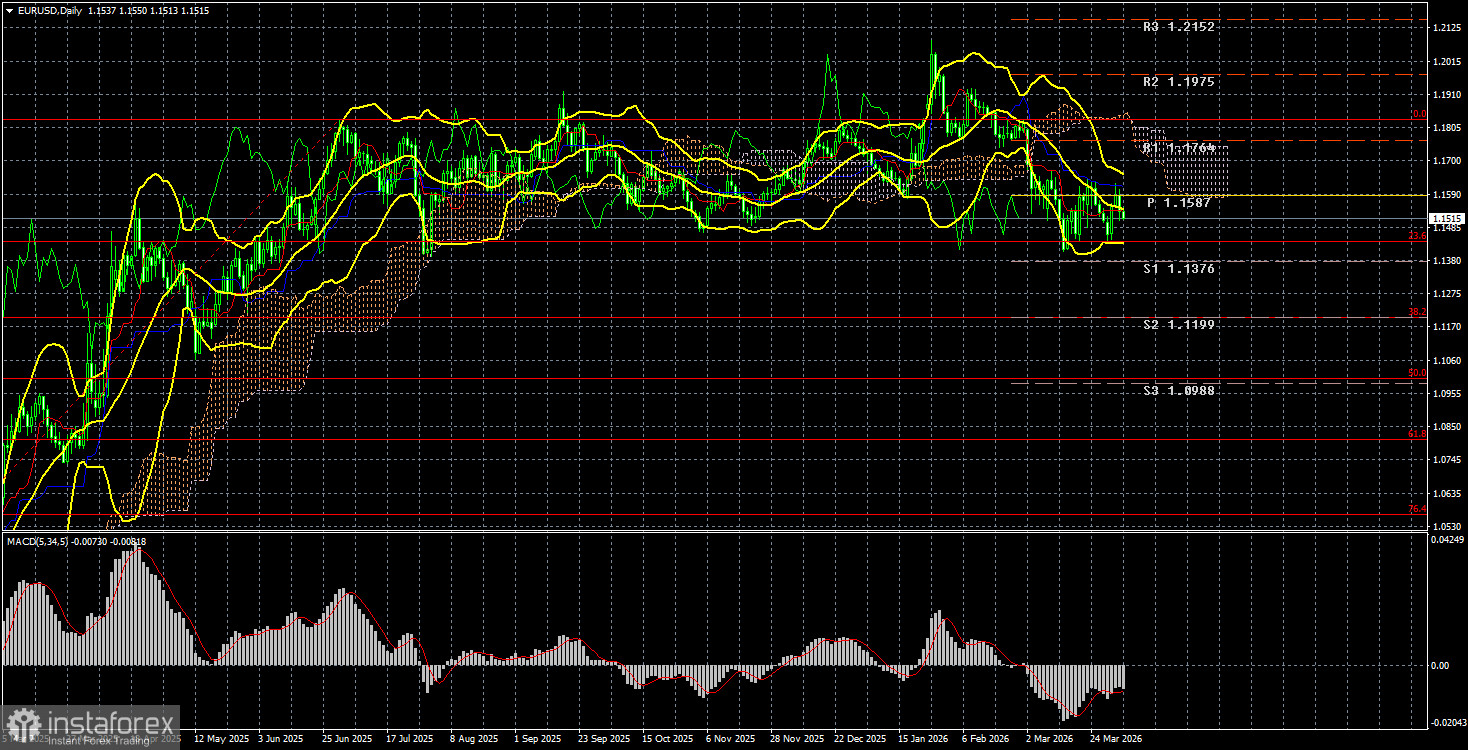Click the 6 Nov 2025 date label
The width and height of the screenshot is (1468, 750).
730,739
